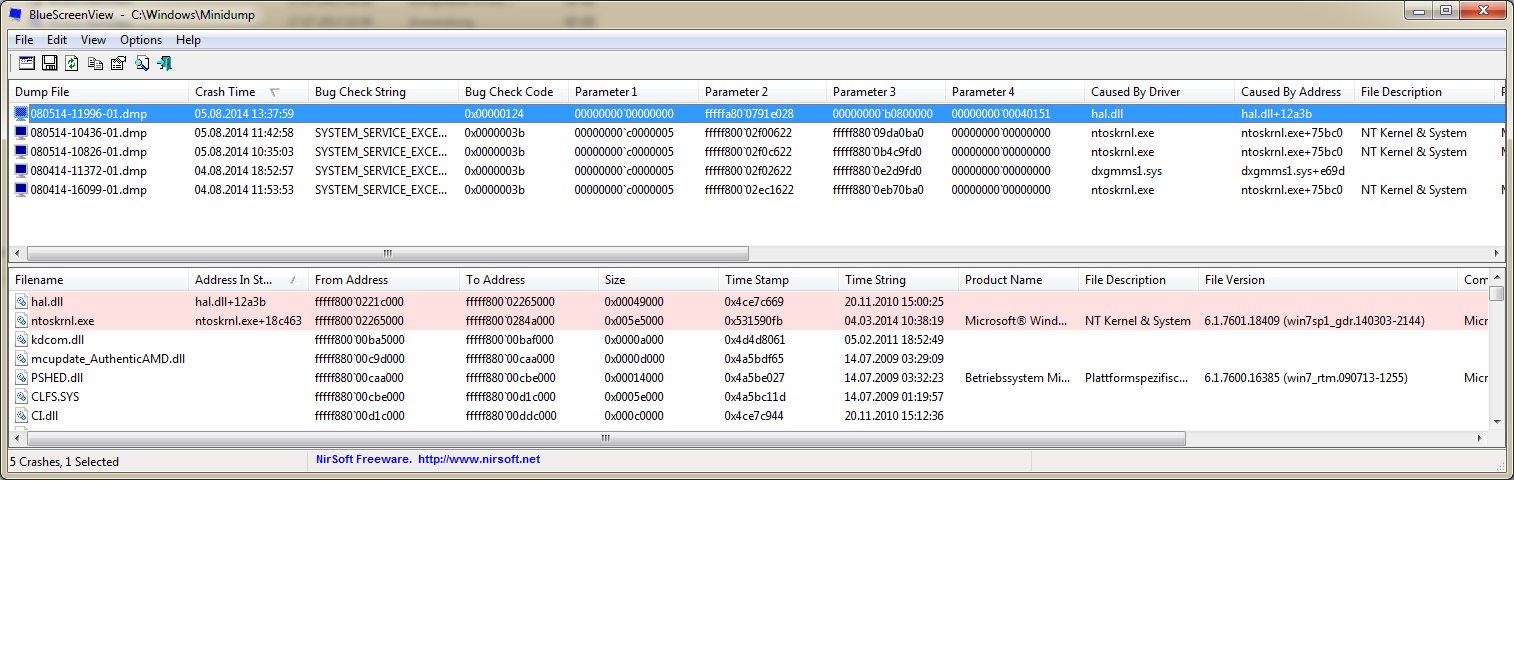Click the 0x531590fb time stamp cell

[754, 321]
